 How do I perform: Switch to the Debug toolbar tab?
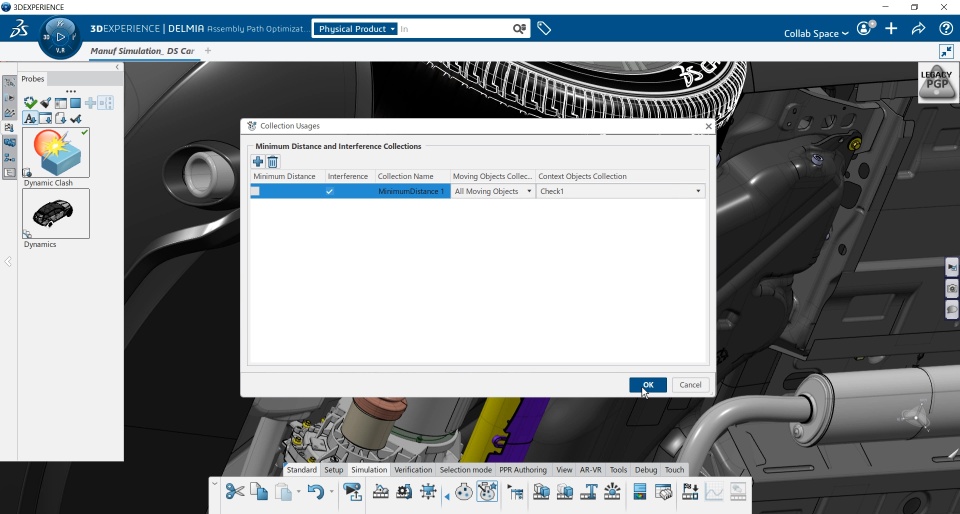[646, 470]
